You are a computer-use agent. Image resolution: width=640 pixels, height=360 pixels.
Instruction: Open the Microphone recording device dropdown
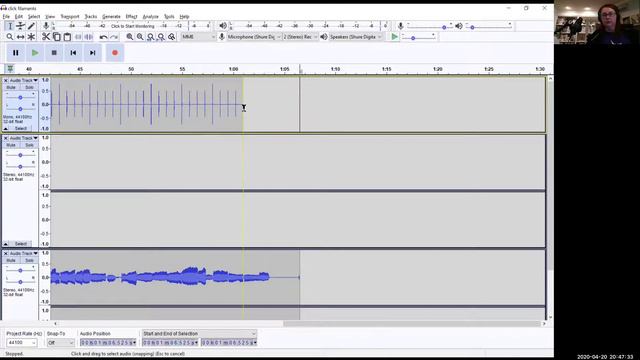tap(254, 37)
